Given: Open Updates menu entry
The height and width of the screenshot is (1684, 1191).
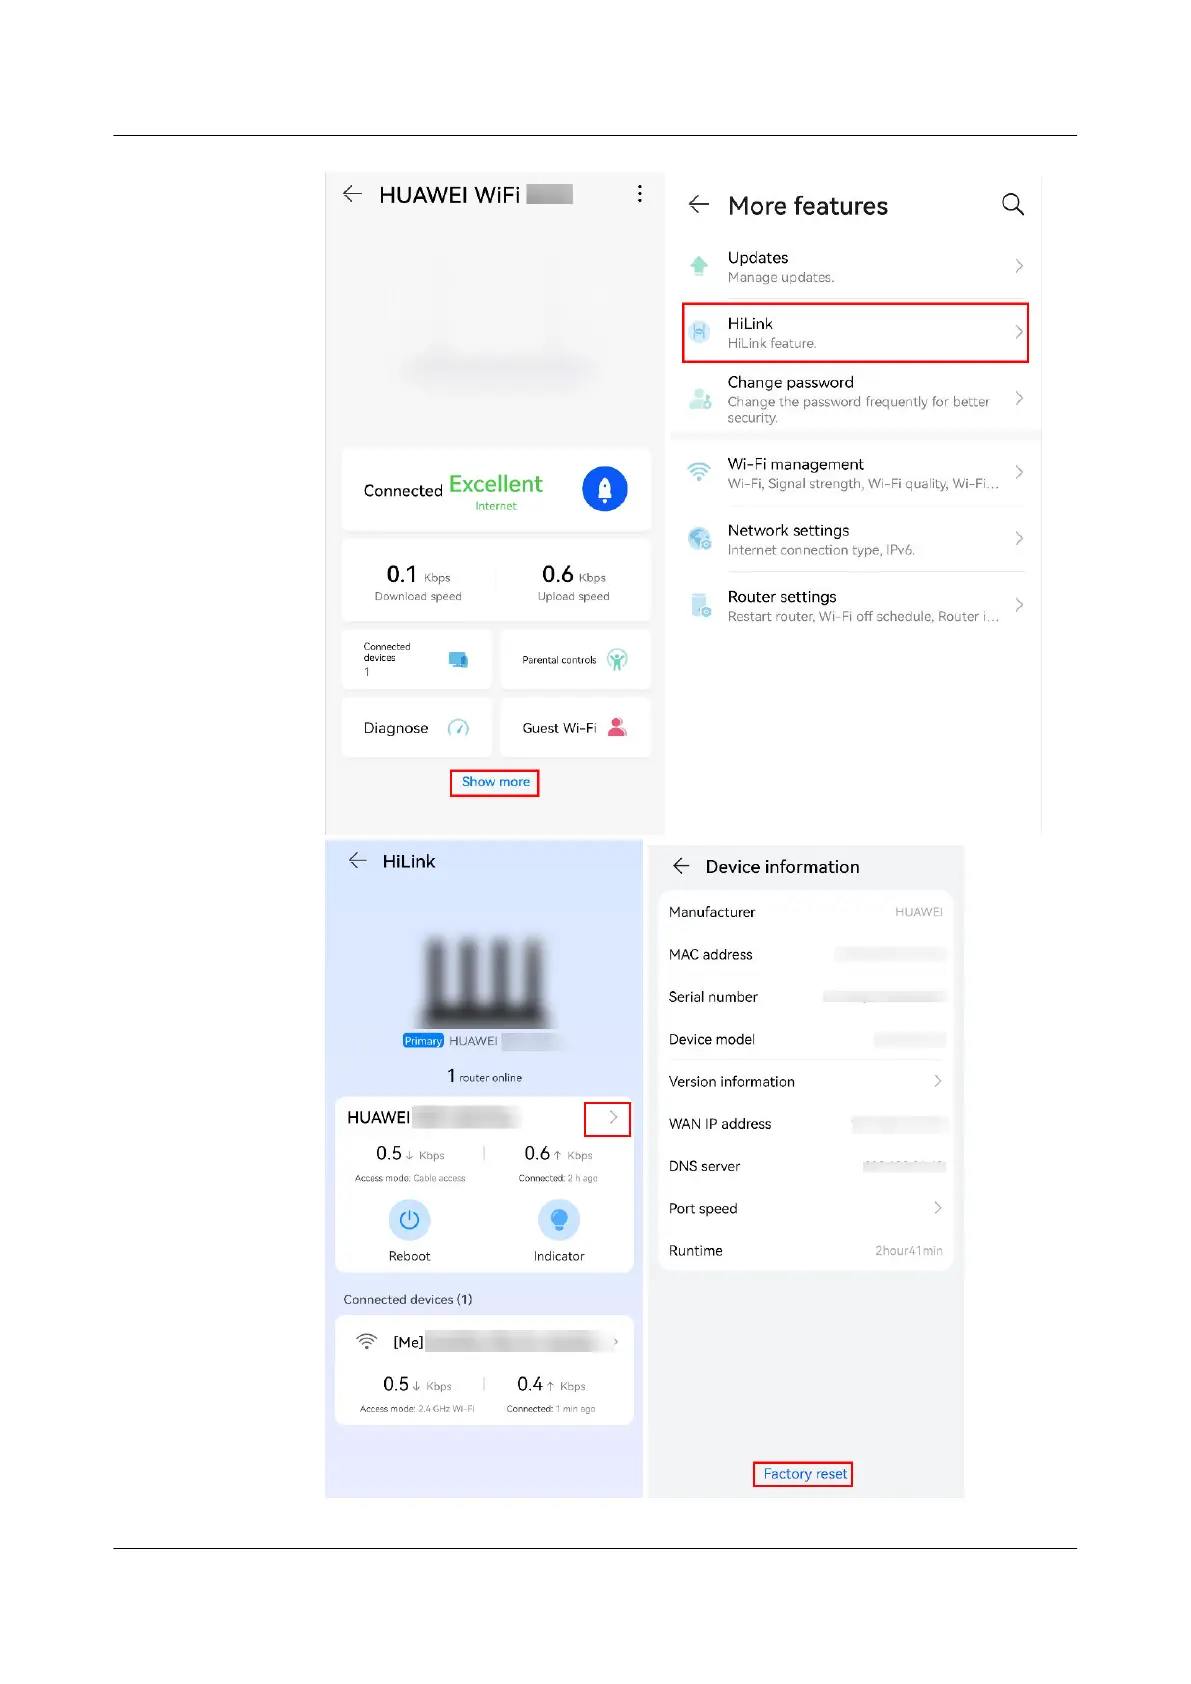Looking at the screenshot, I should point(856,267).
